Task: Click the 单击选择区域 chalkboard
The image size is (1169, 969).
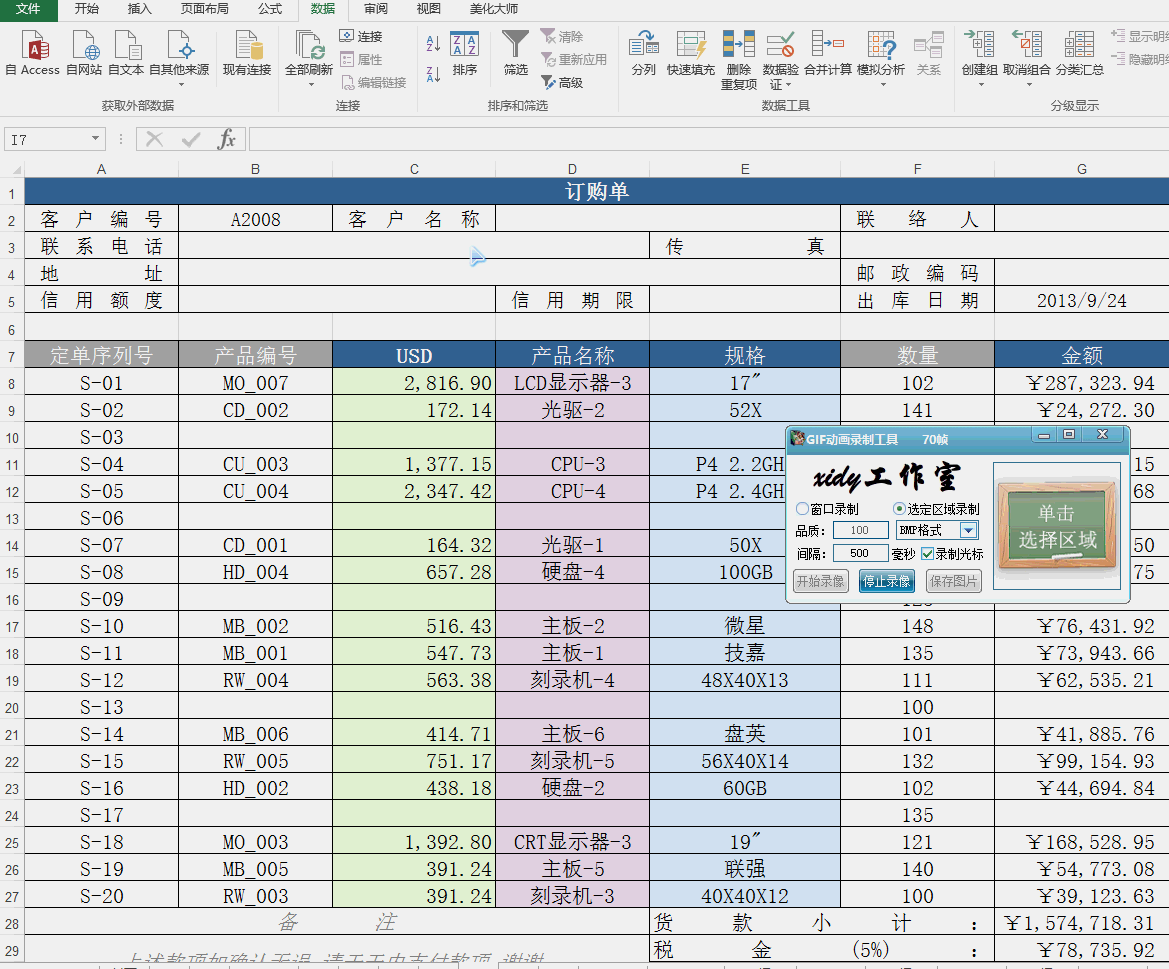Action: tap(1057, 526)
